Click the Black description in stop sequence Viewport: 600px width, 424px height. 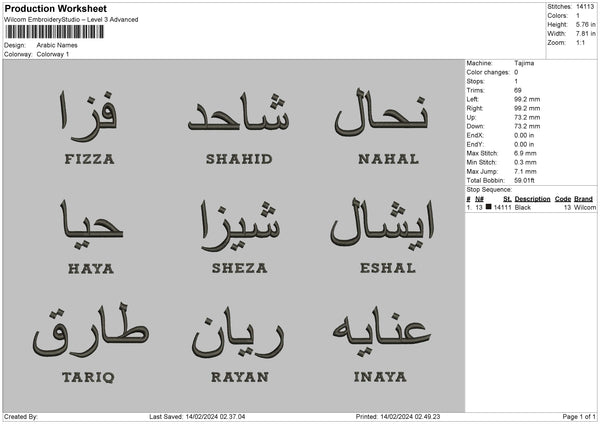[523, 207]
